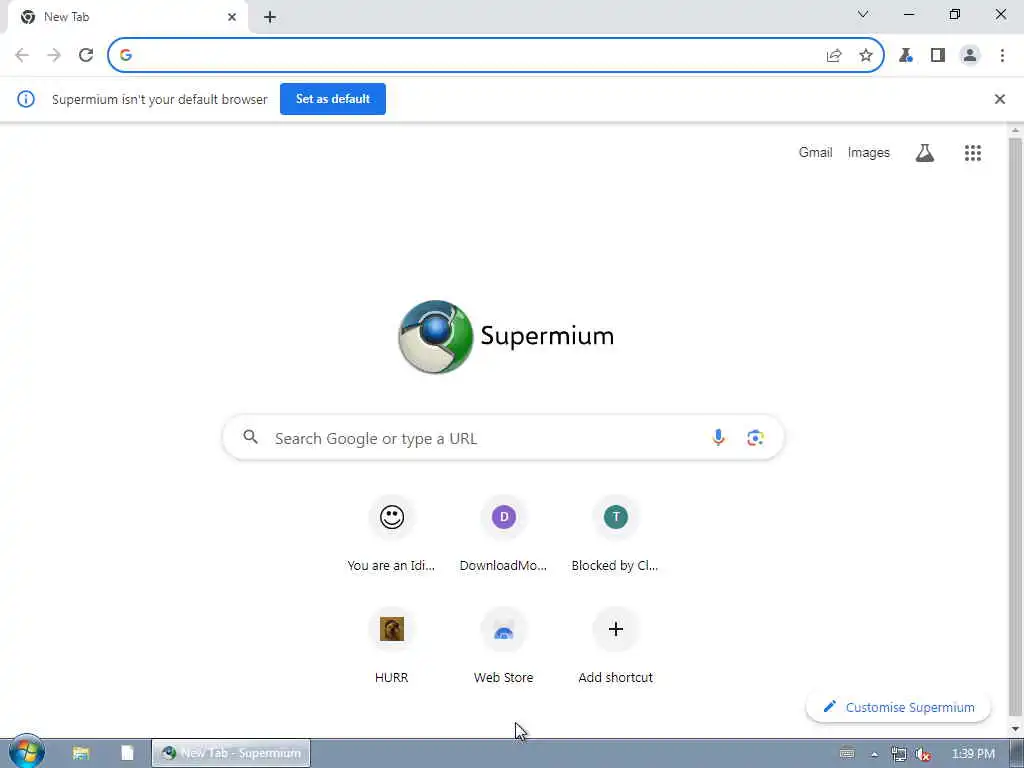Click the back navigation arrow
1024x768 pixels.
pos(22,56)
